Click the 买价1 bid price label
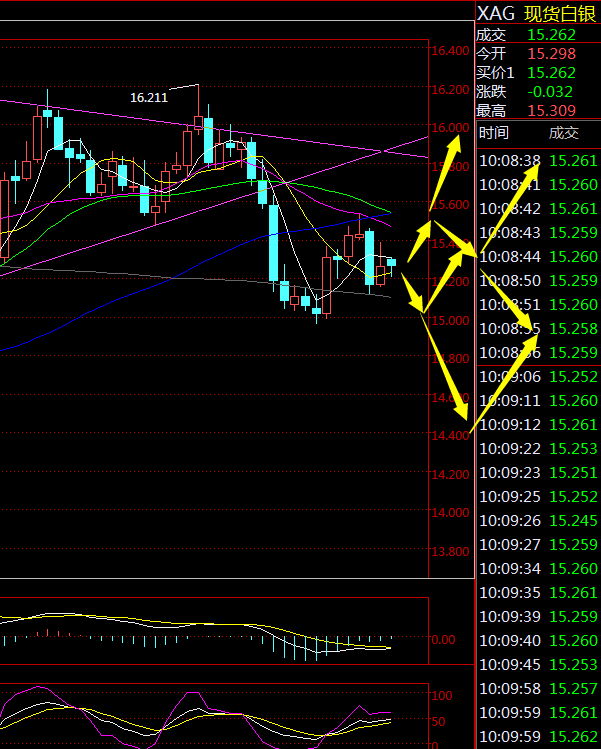601x749 pixels. click(x=495, y=73)
